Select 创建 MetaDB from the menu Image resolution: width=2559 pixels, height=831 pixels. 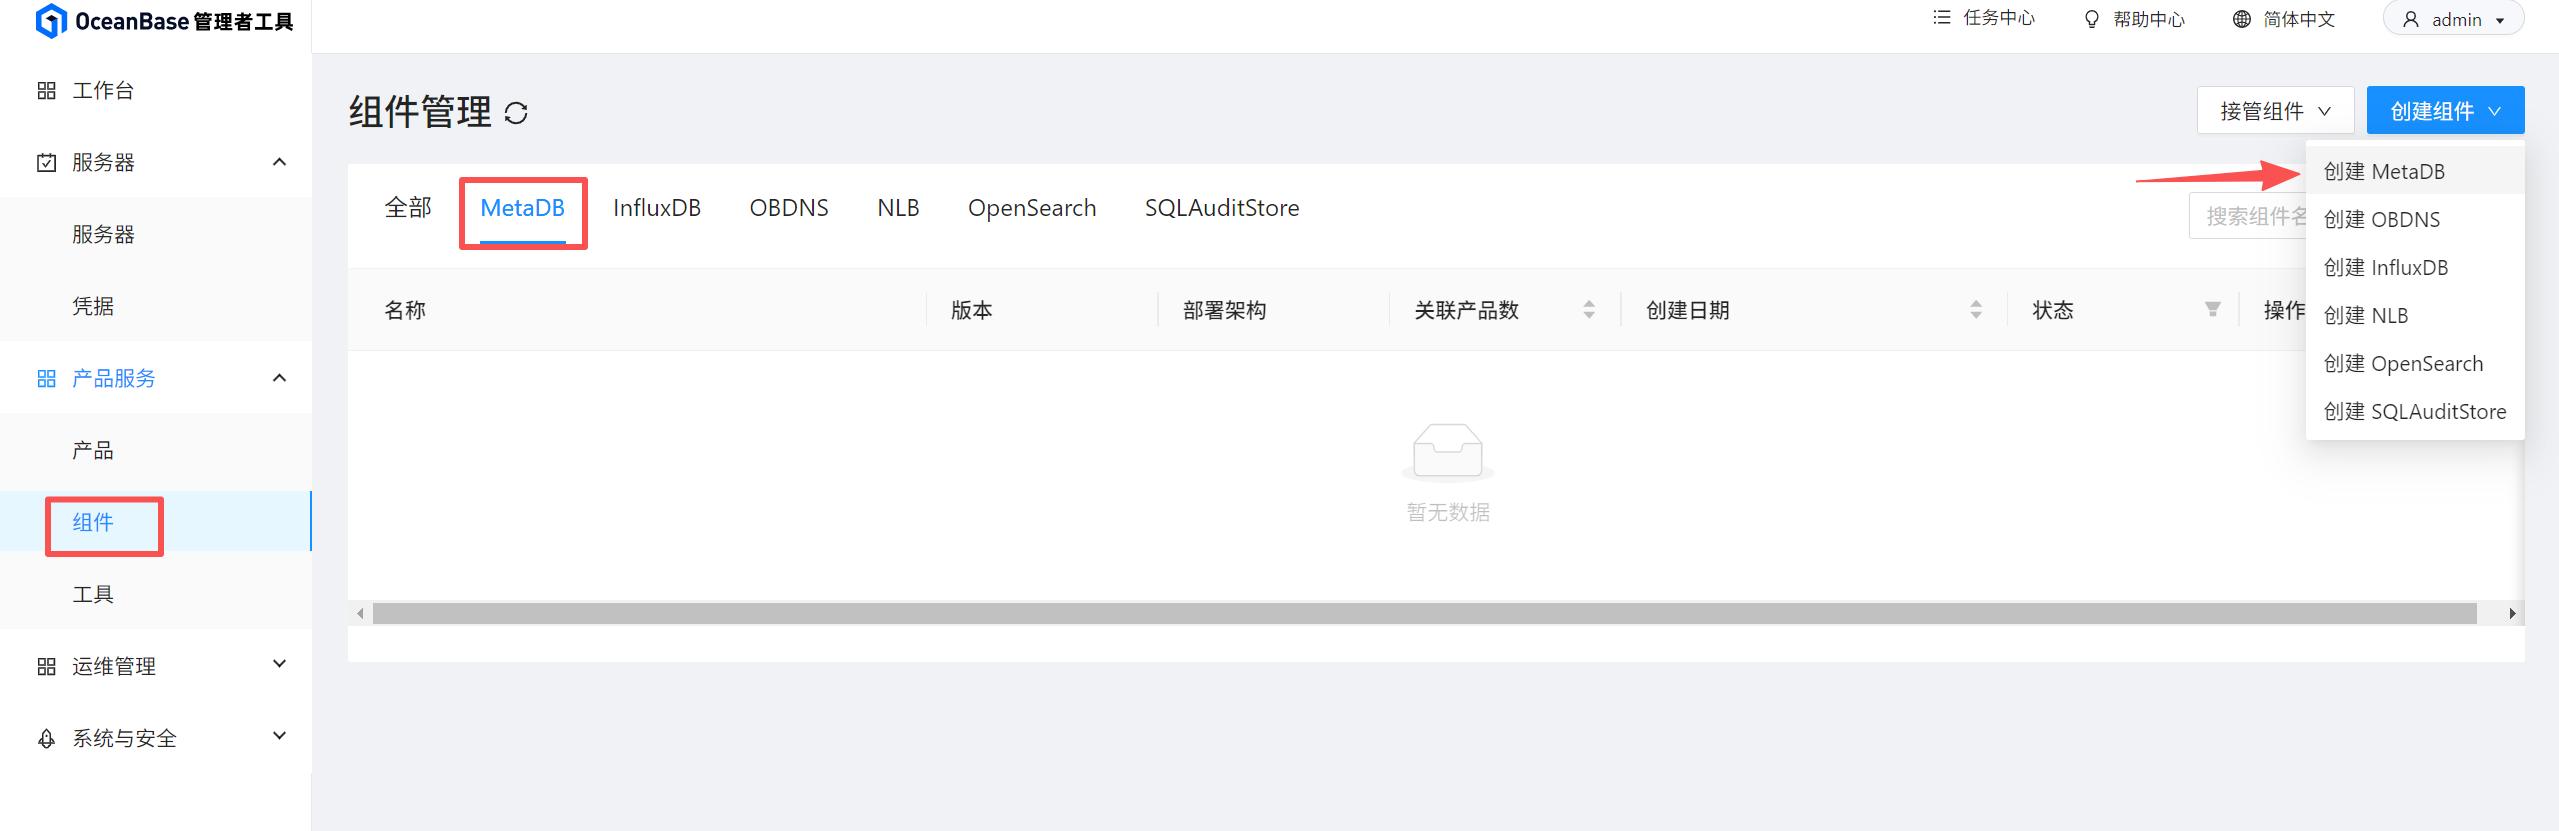2415,172
